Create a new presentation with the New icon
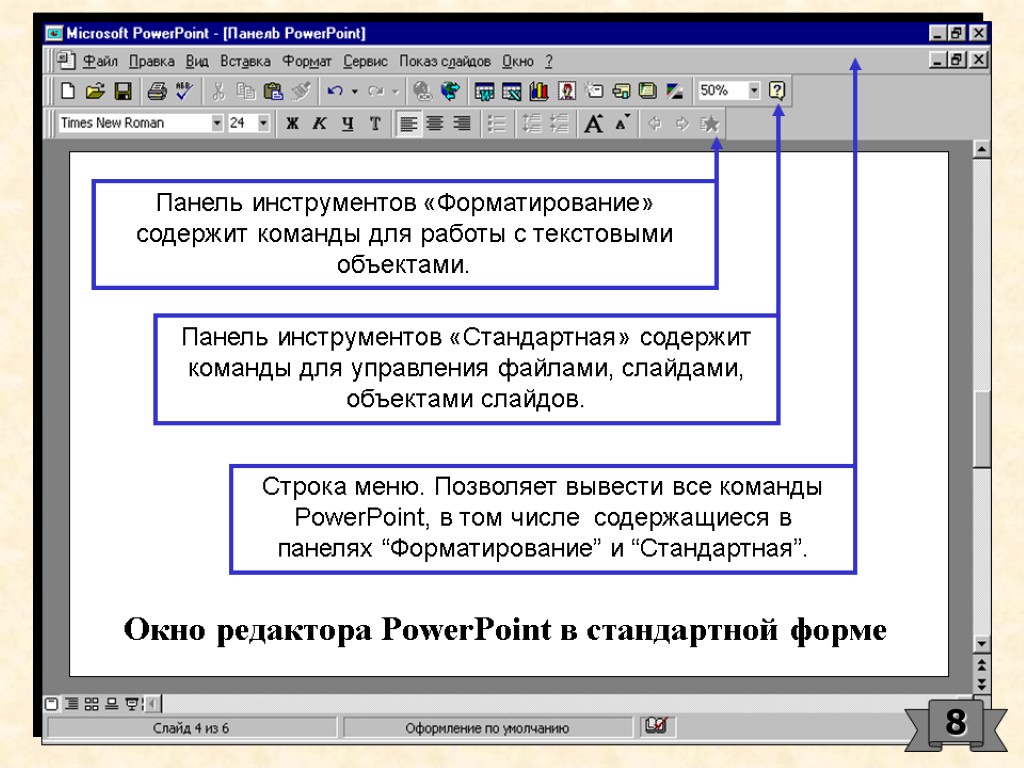The image size is (1024, 768). point(67,91)
